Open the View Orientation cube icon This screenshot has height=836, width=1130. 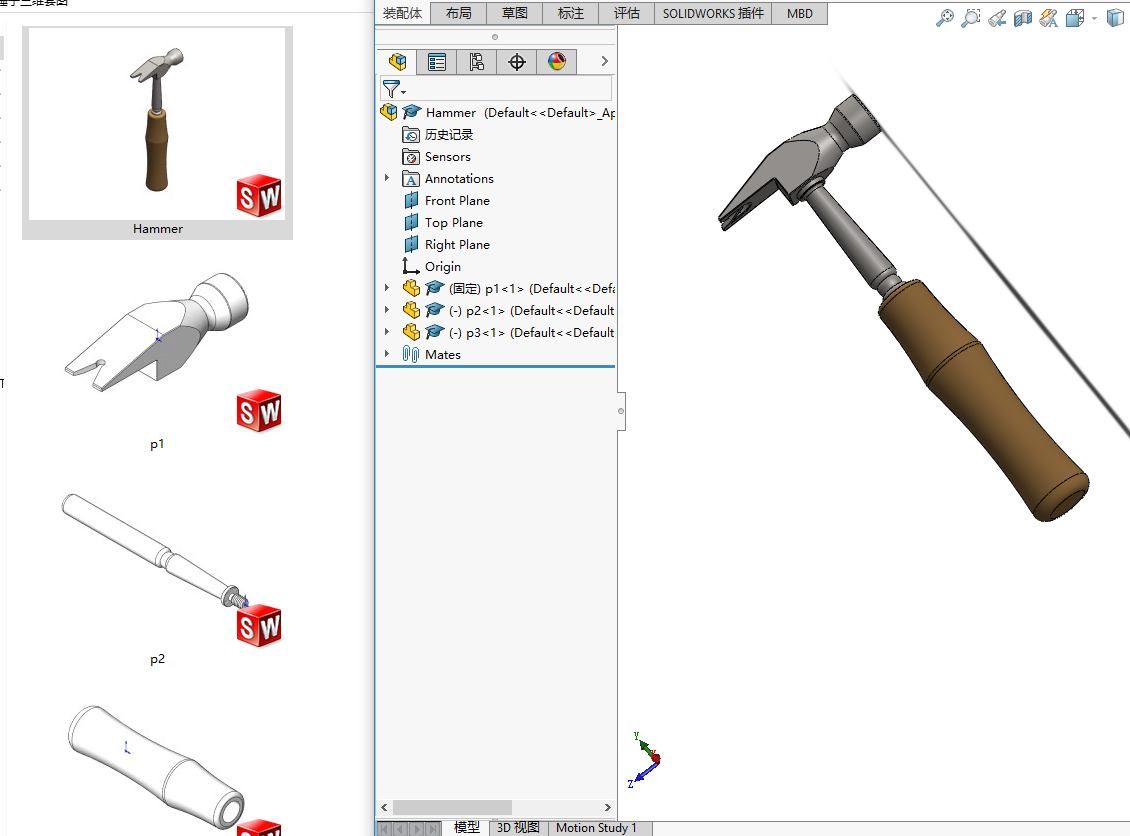coord(1075,18)
